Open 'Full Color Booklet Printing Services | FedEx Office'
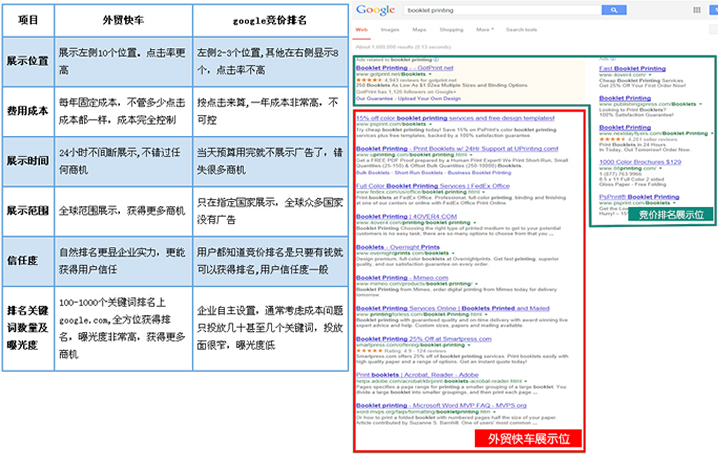 click(433, 186)
